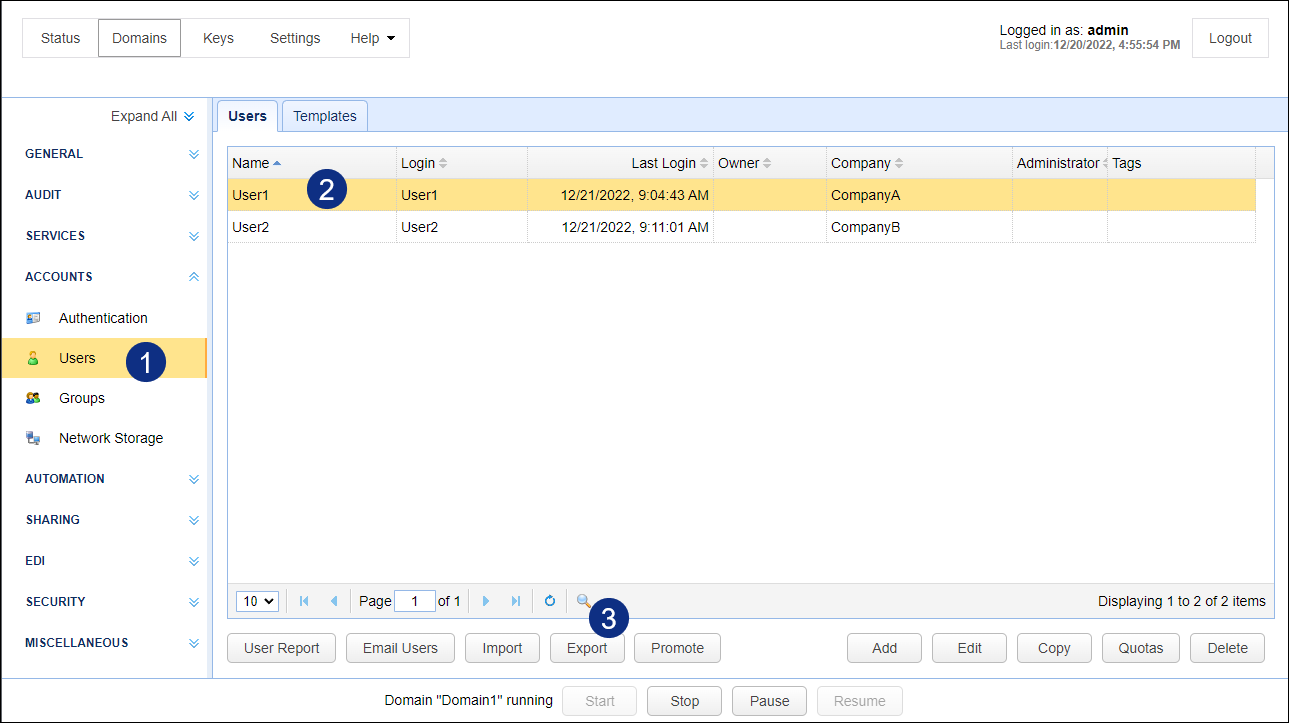
Task: Sort by the Last Login column header
Action: 620,163
